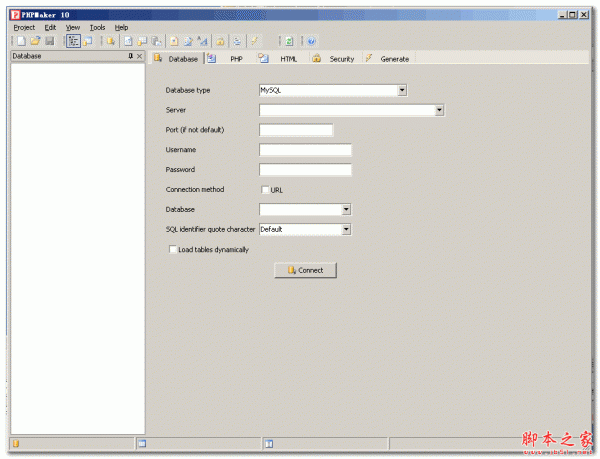Click the blue help question-mark icon
This screenshot has height=459, width=600.
(x=311, y=41)
